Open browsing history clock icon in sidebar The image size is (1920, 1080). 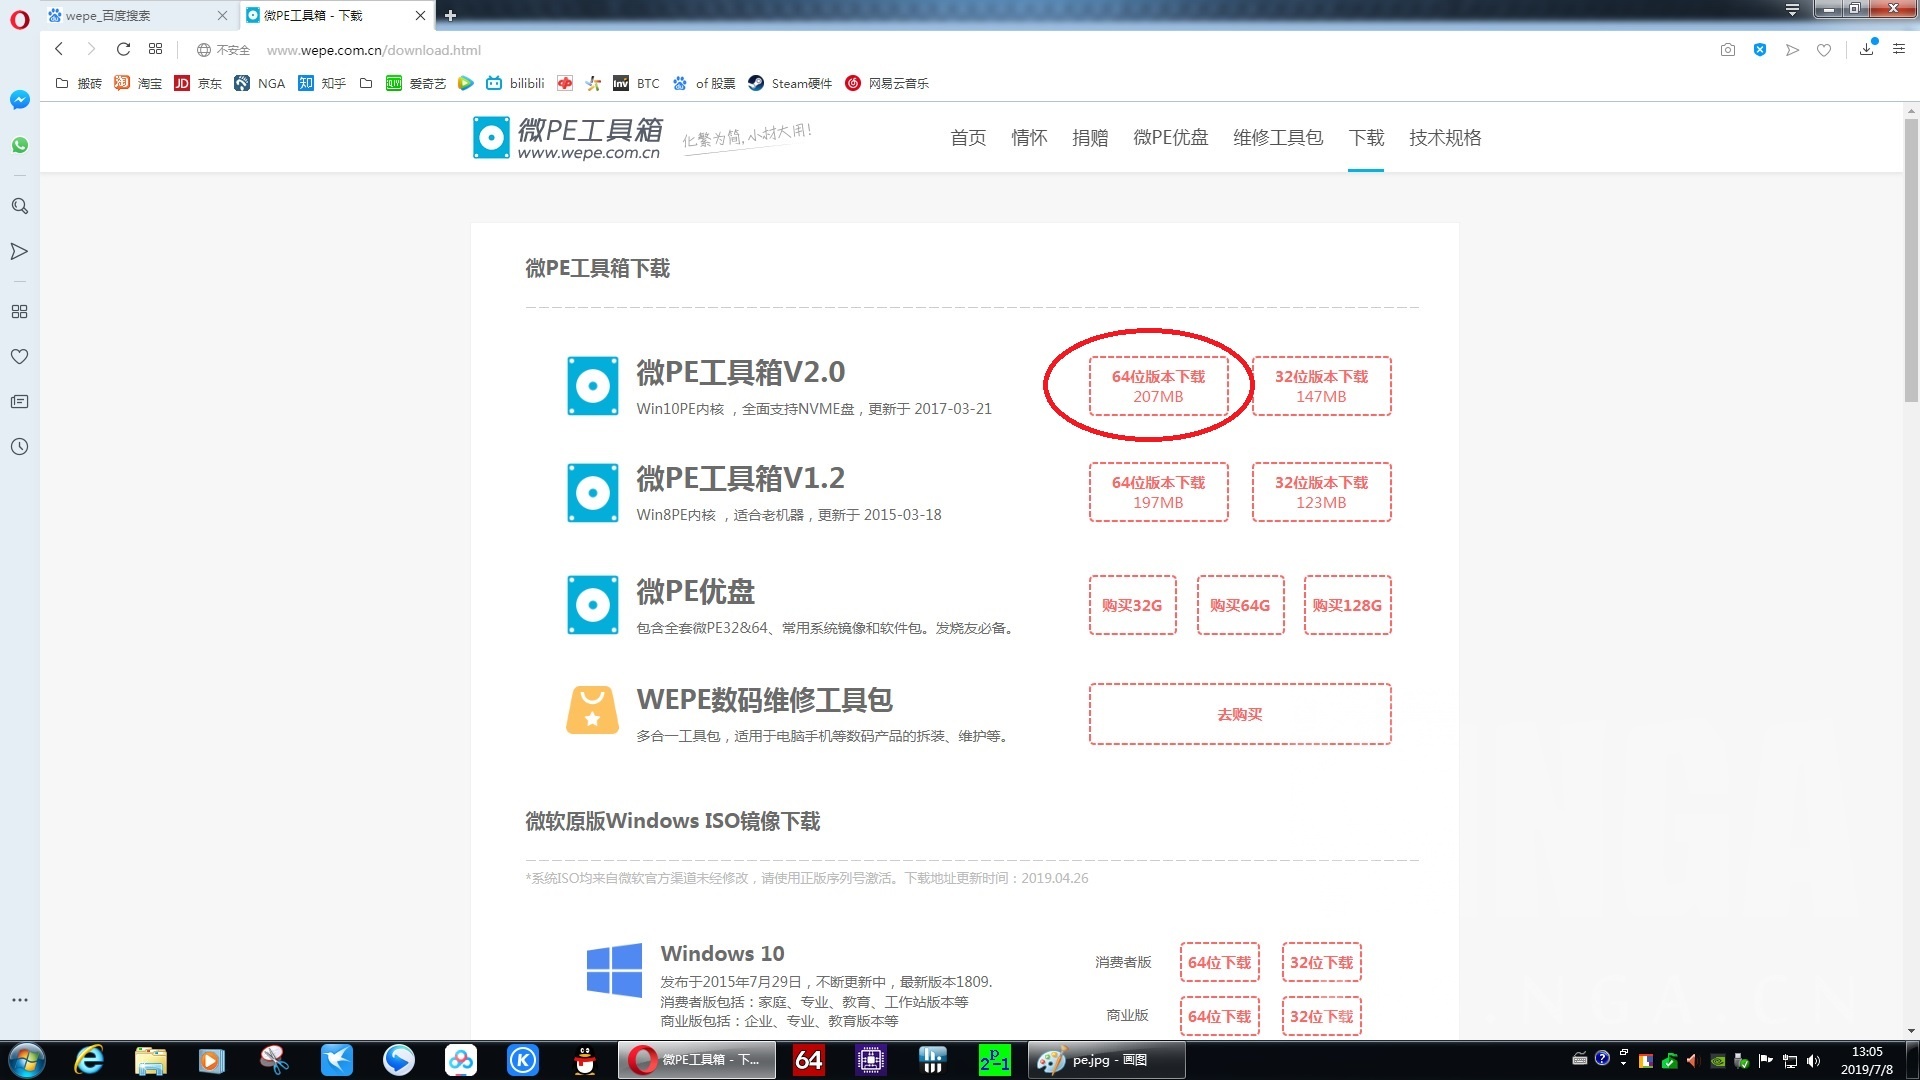[19, 447]
